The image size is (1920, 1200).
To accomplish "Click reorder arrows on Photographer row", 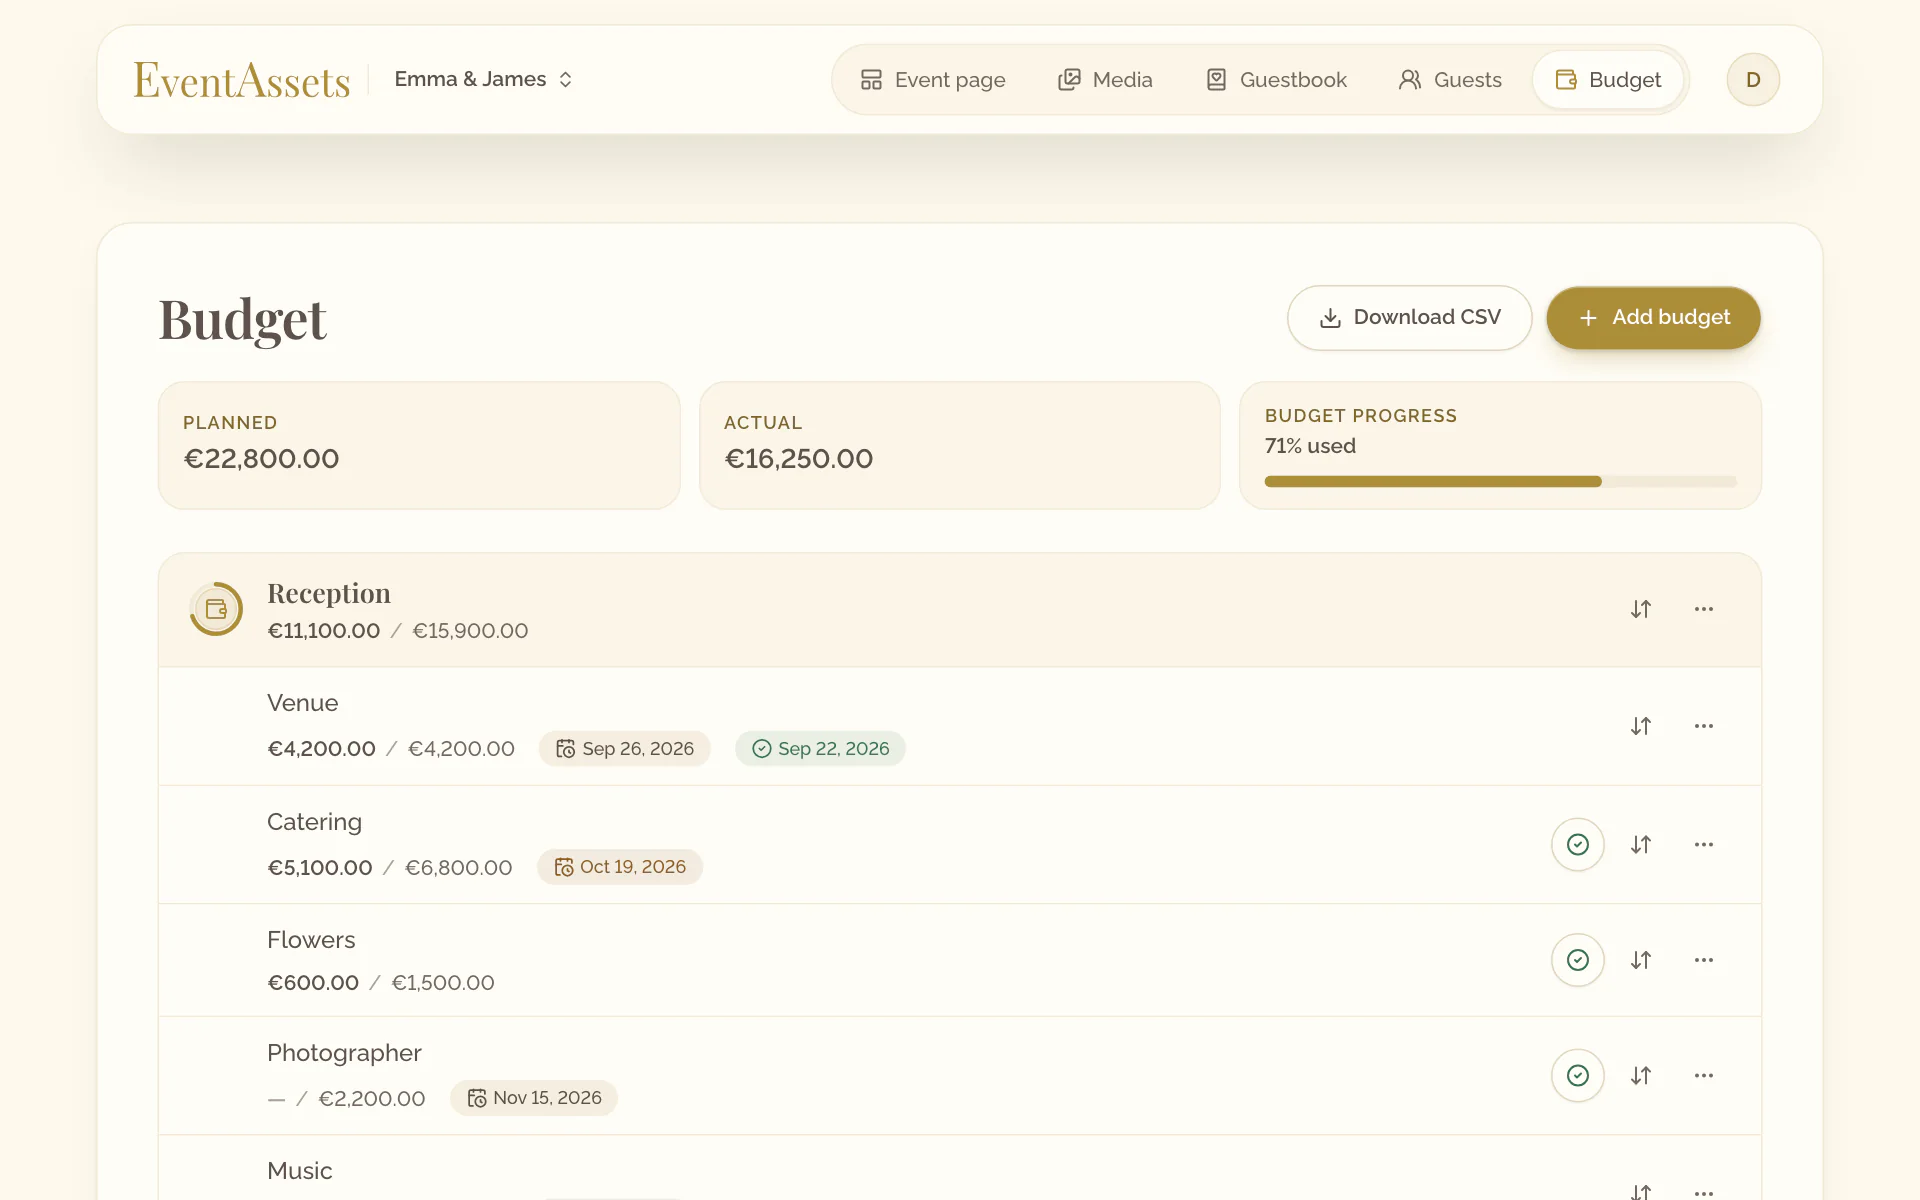I will click(1641, 1076).
